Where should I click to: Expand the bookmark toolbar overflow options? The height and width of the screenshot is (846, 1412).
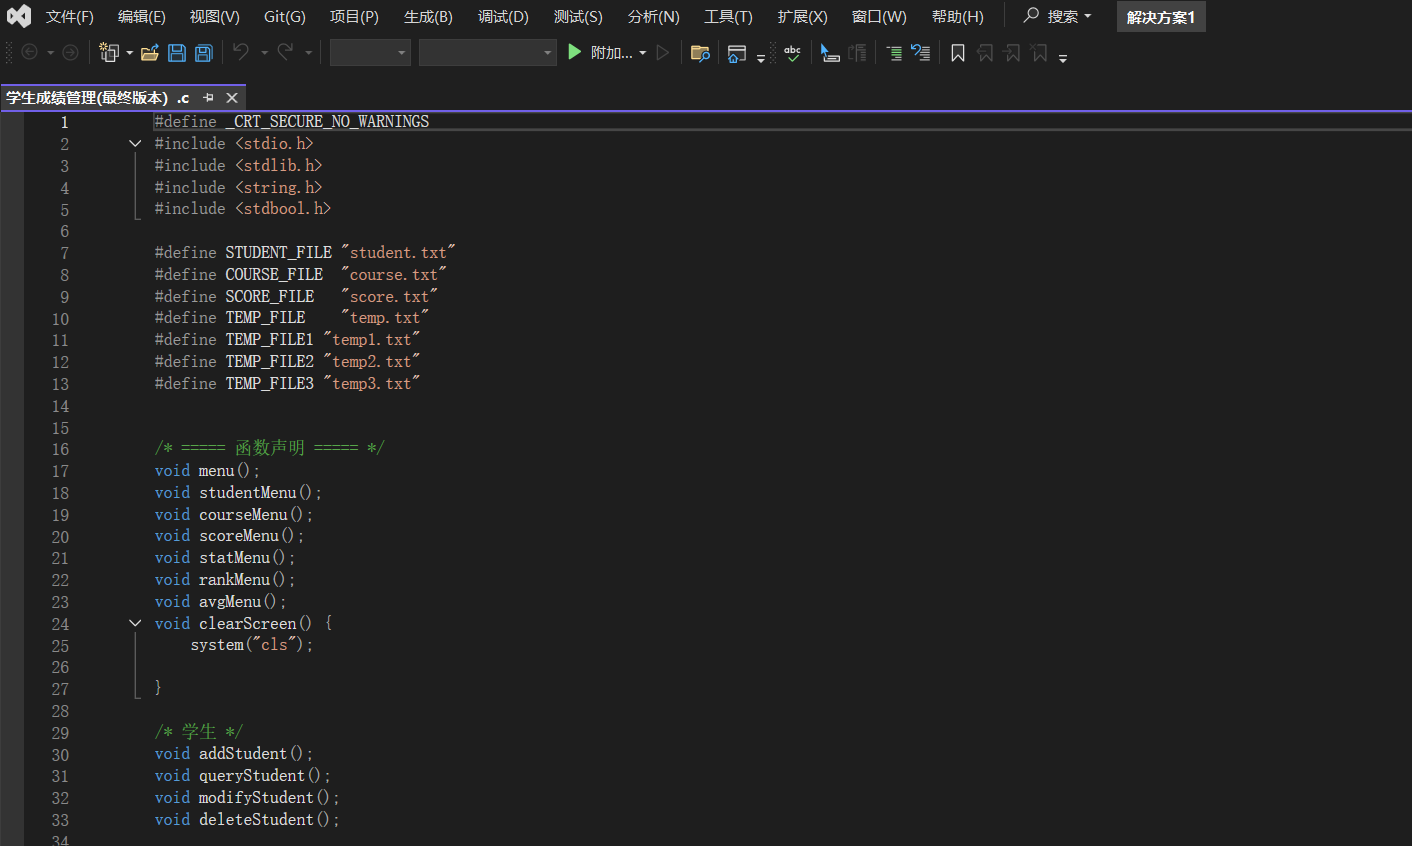1063,57
